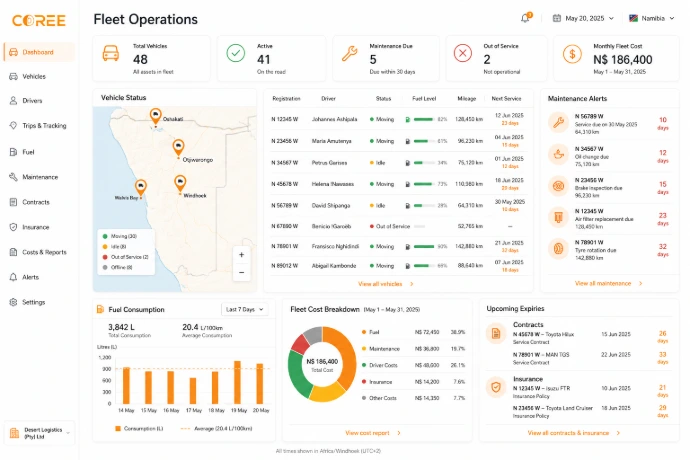Toggle Out of Service (2) legend entry

125,257
